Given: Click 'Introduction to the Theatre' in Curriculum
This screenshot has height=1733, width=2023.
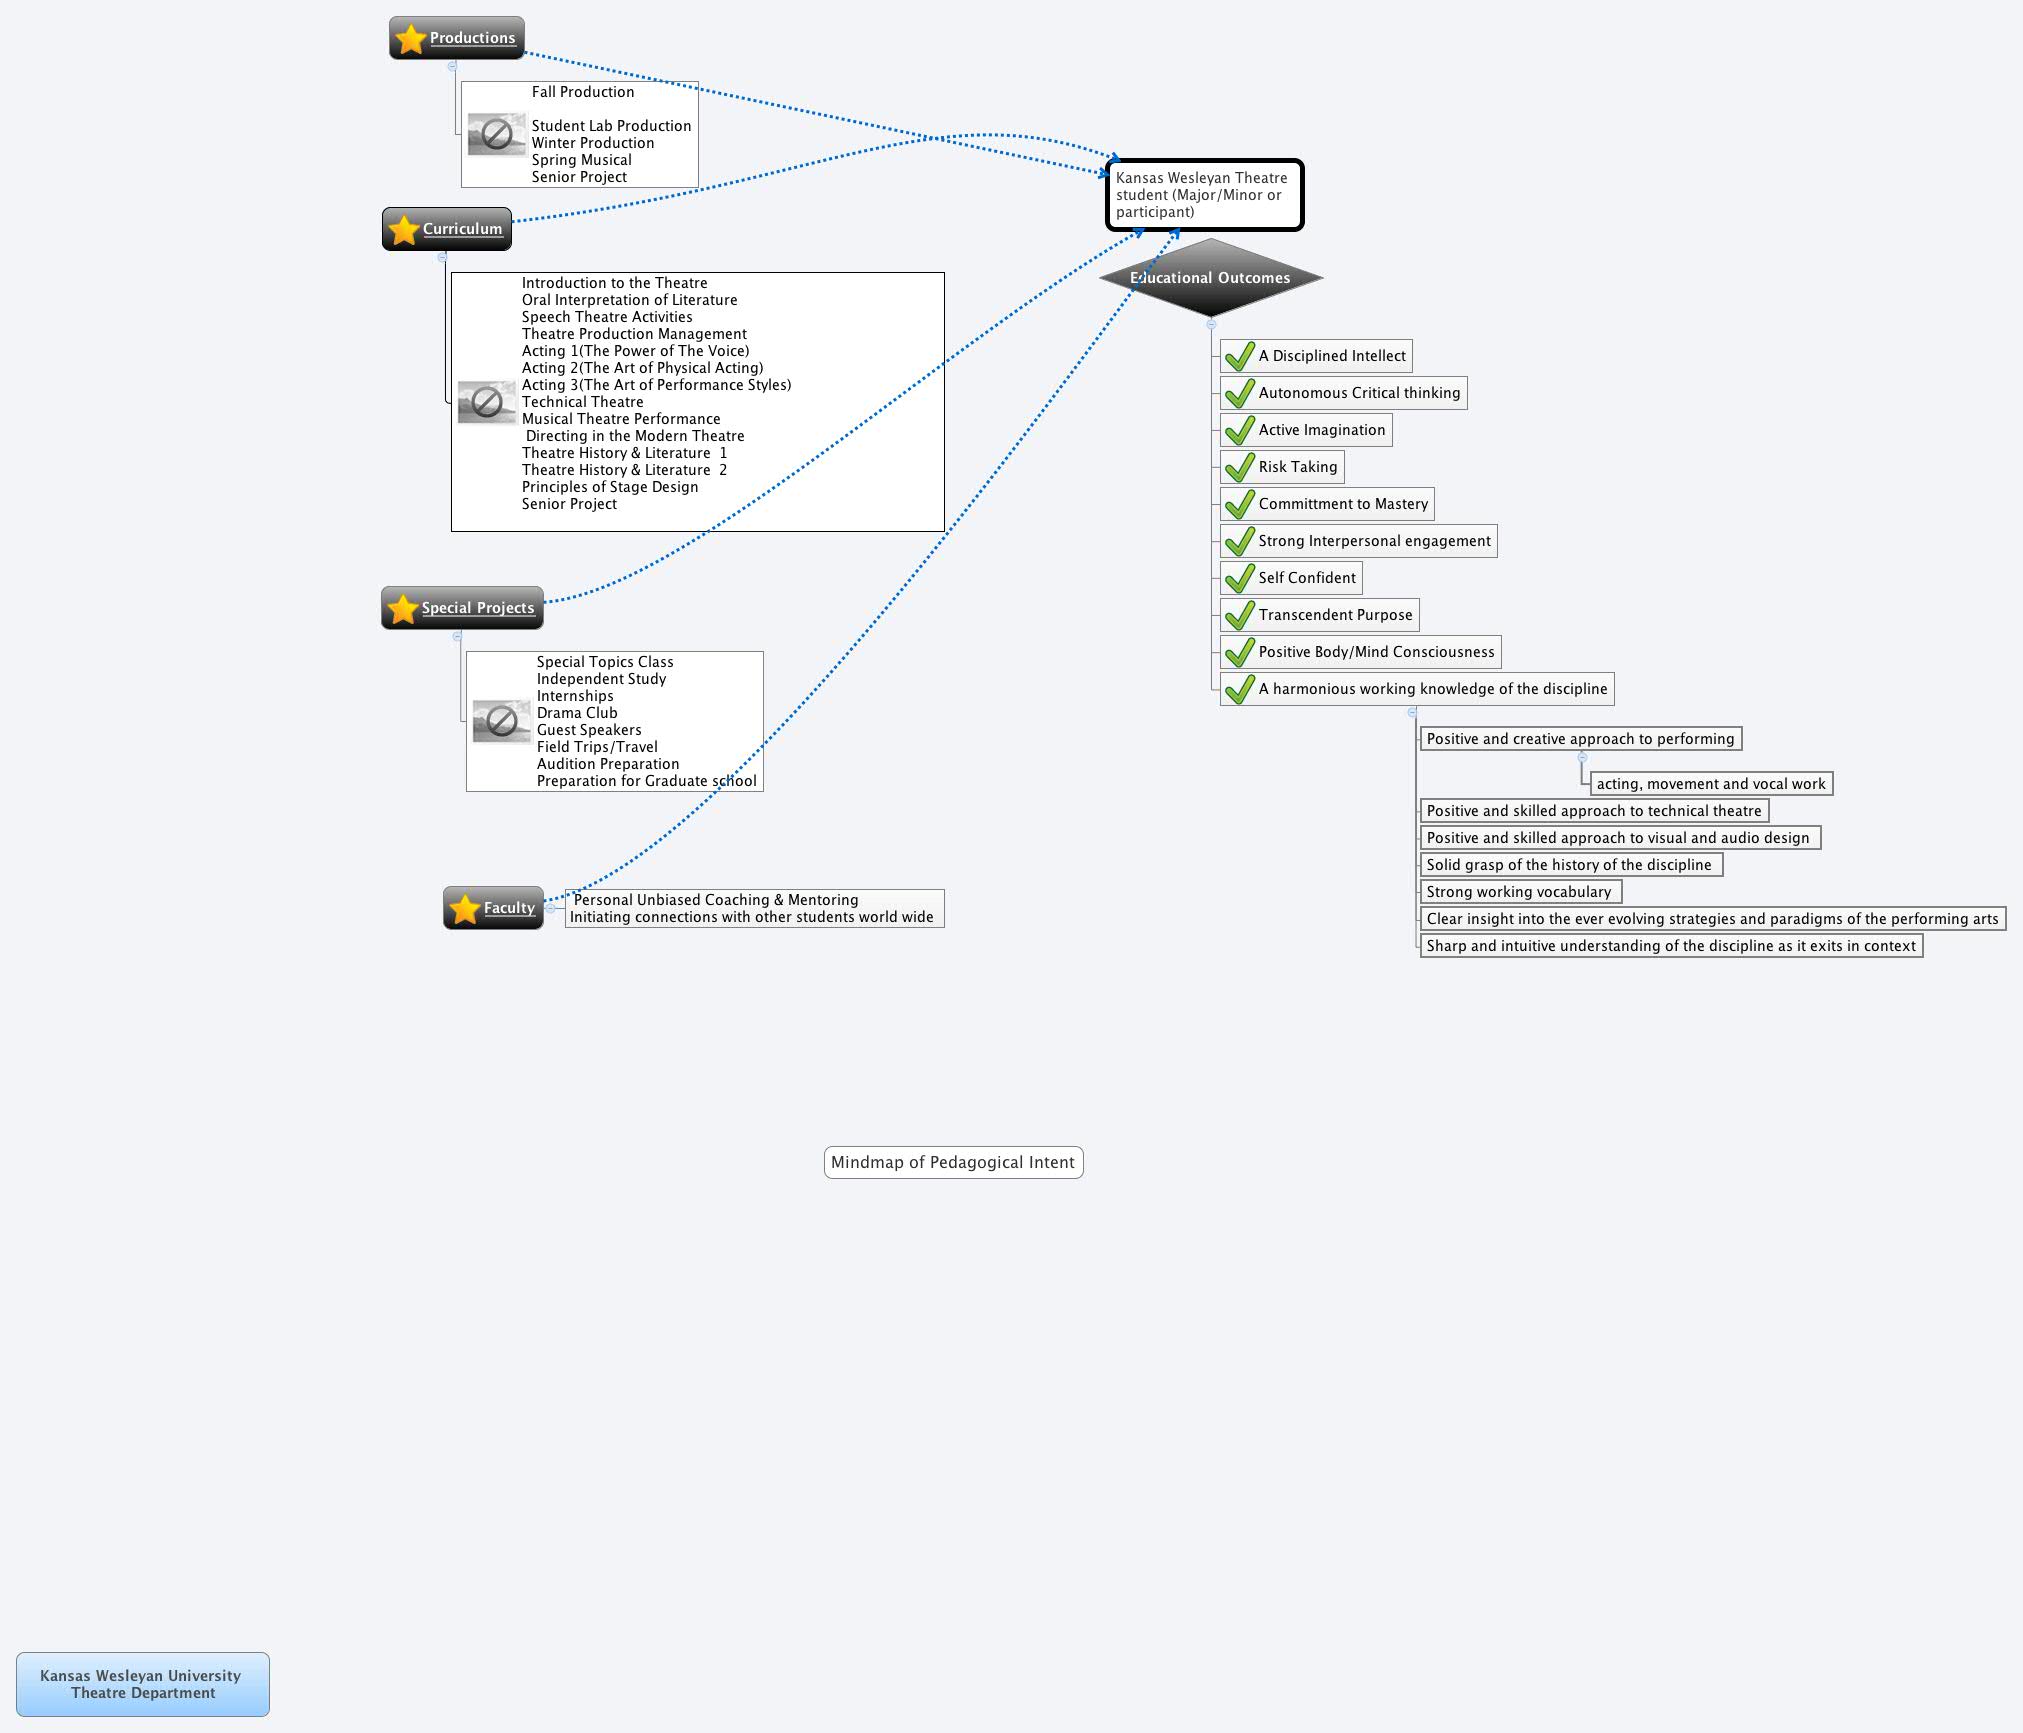Looking at the screenshot, I should (614, 283).
